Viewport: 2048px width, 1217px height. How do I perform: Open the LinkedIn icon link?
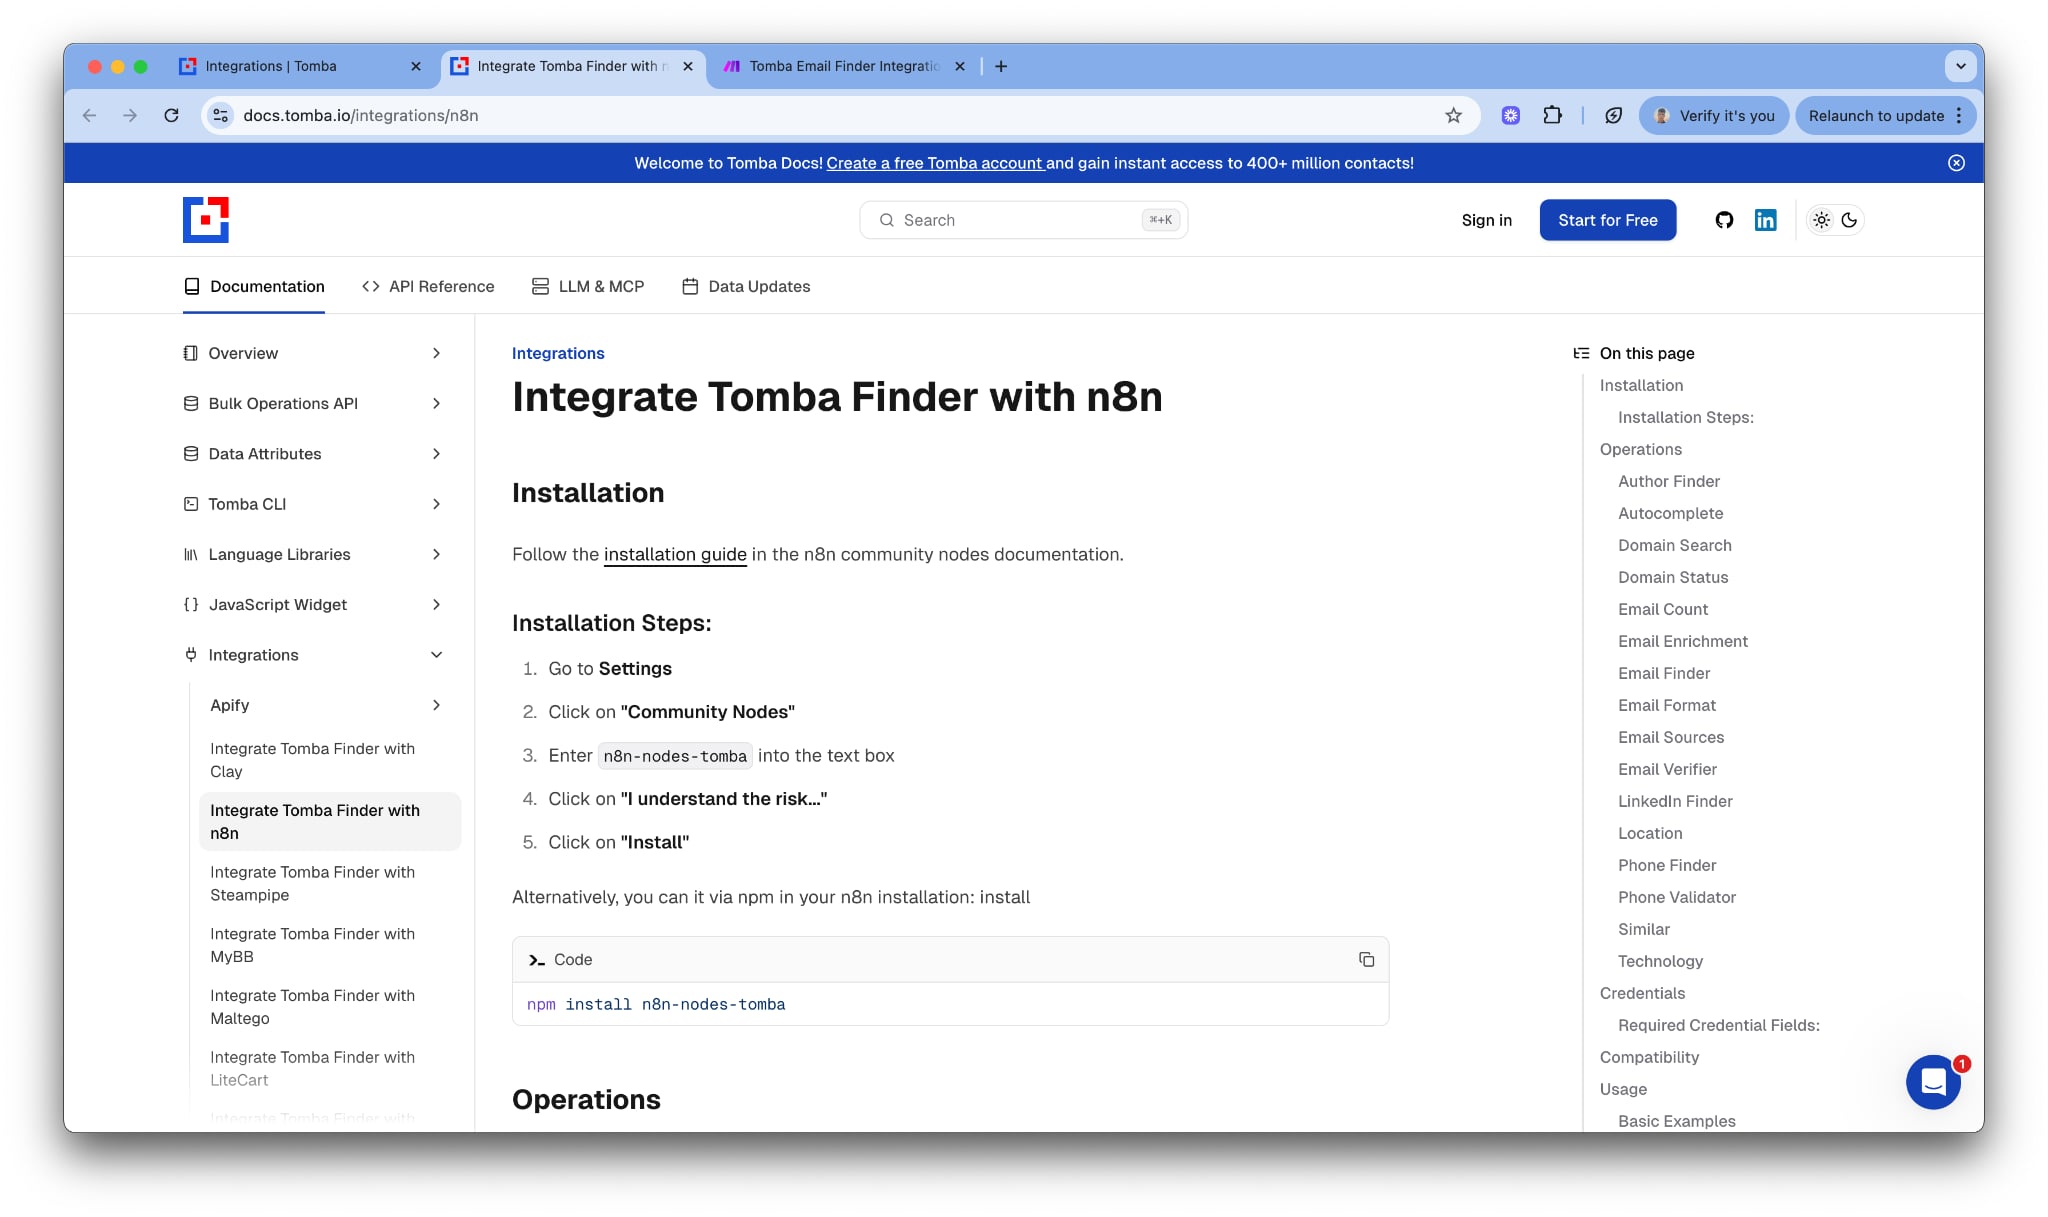1765,220
